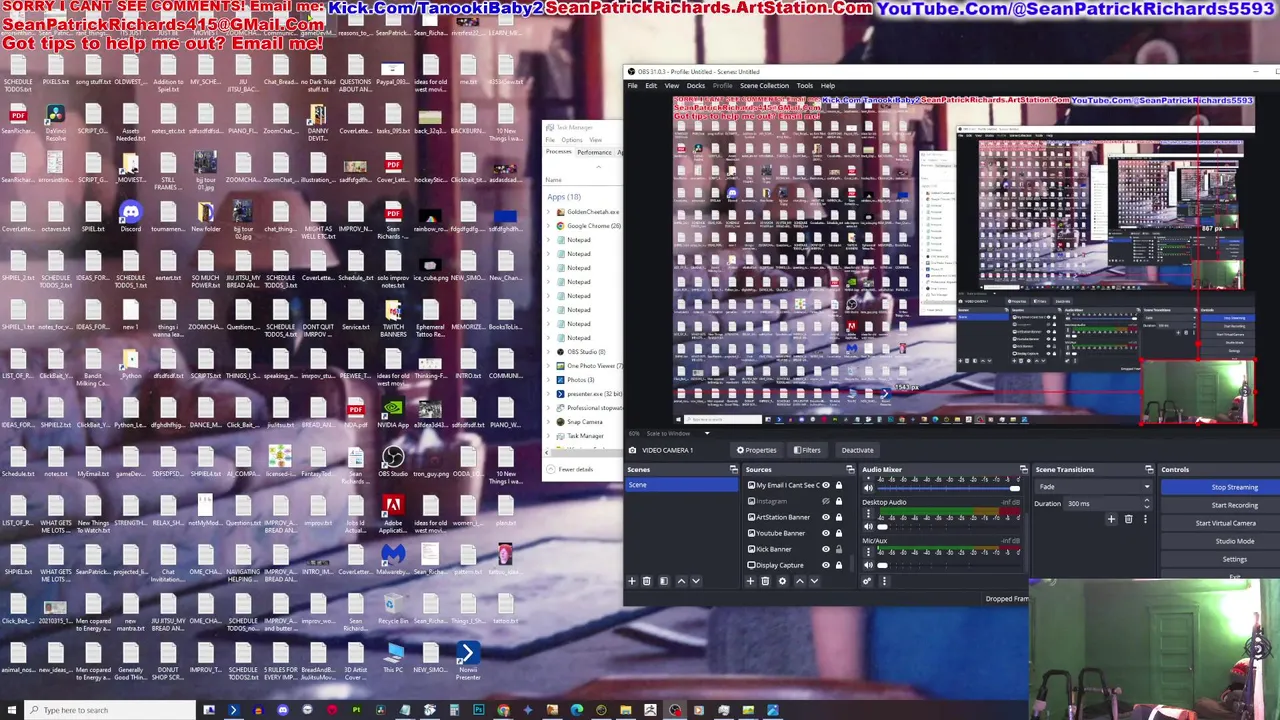Expand Google Chrome group in Task Manager
The width and height of the screenshot is (1280, 720).
550,226
